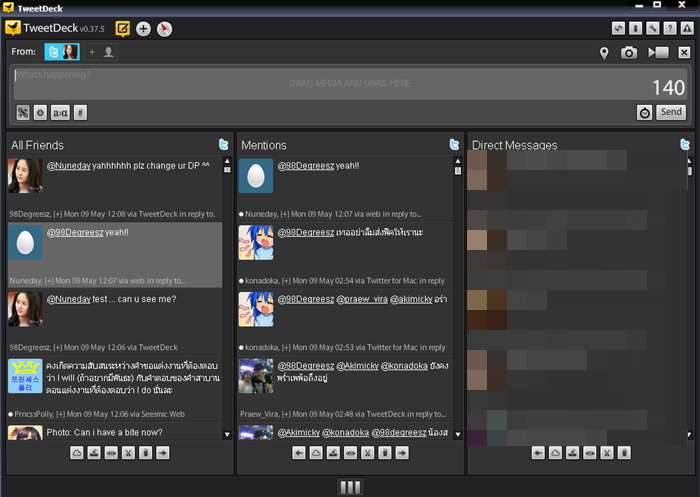Screen dimensions: 700x497
Task: Toggle the selected Twitter account in From
Action: click(x=62, y=52)
